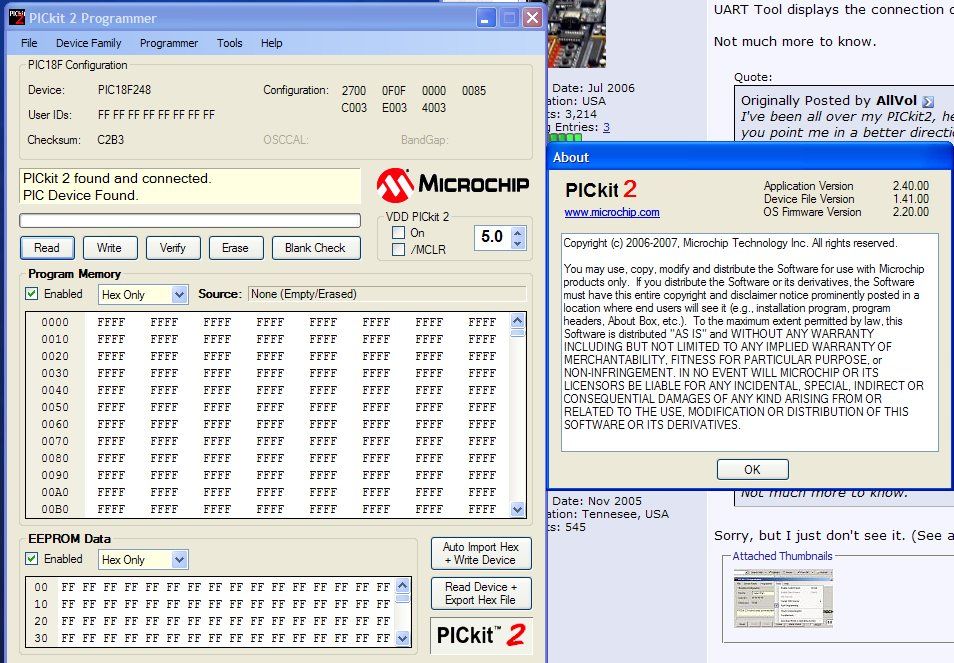Viewport: 954px width, 663px height.
Task: Click quote arrow icon beside AllVol
Action: (928, 102)
